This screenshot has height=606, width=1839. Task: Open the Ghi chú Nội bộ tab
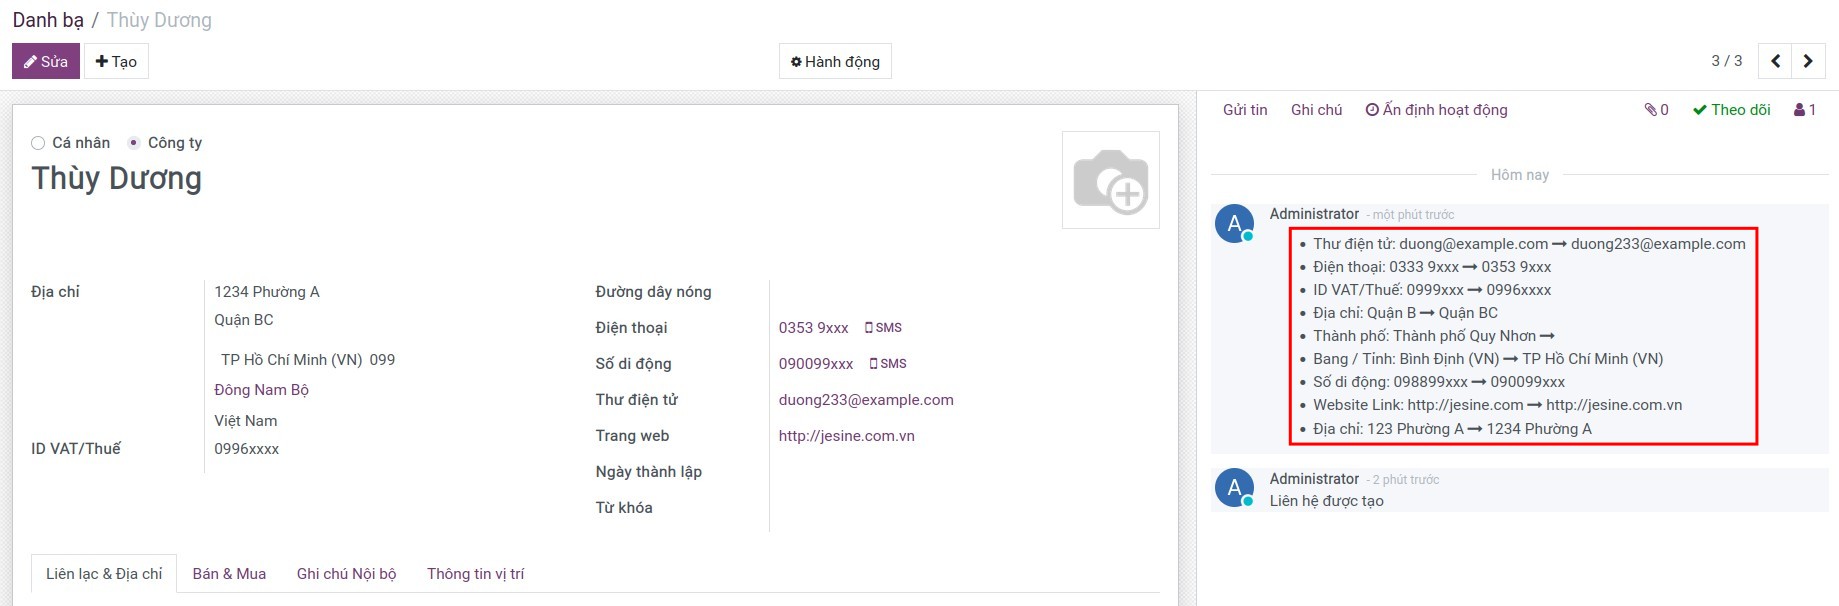coord(346,574)
